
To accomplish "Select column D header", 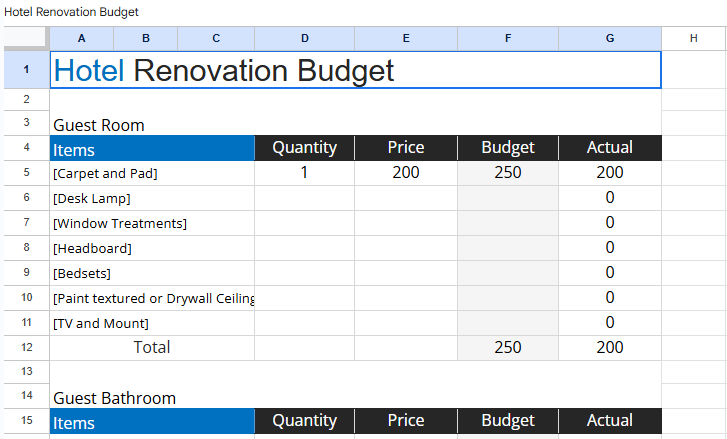I will click(x=304, y=38).
